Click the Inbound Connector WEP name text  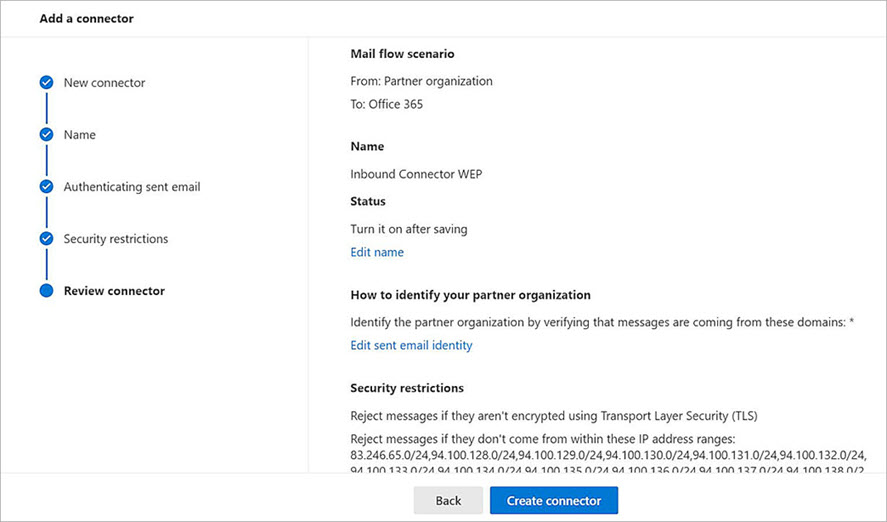415,174
